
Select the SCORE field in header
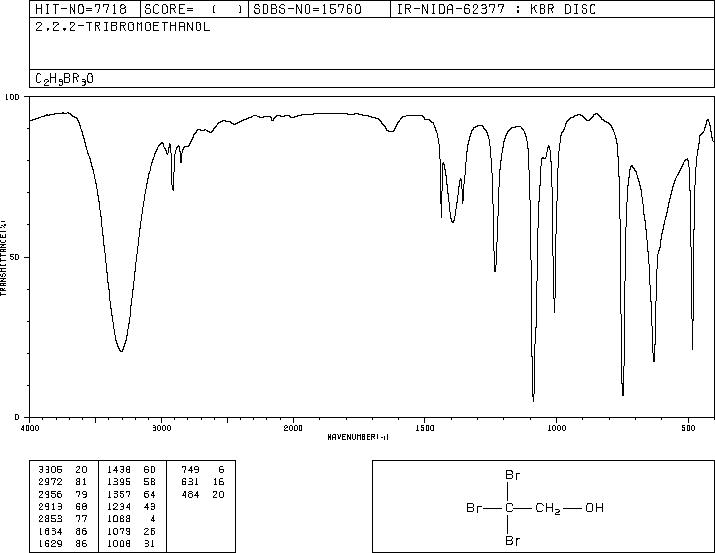coord(194,9)
